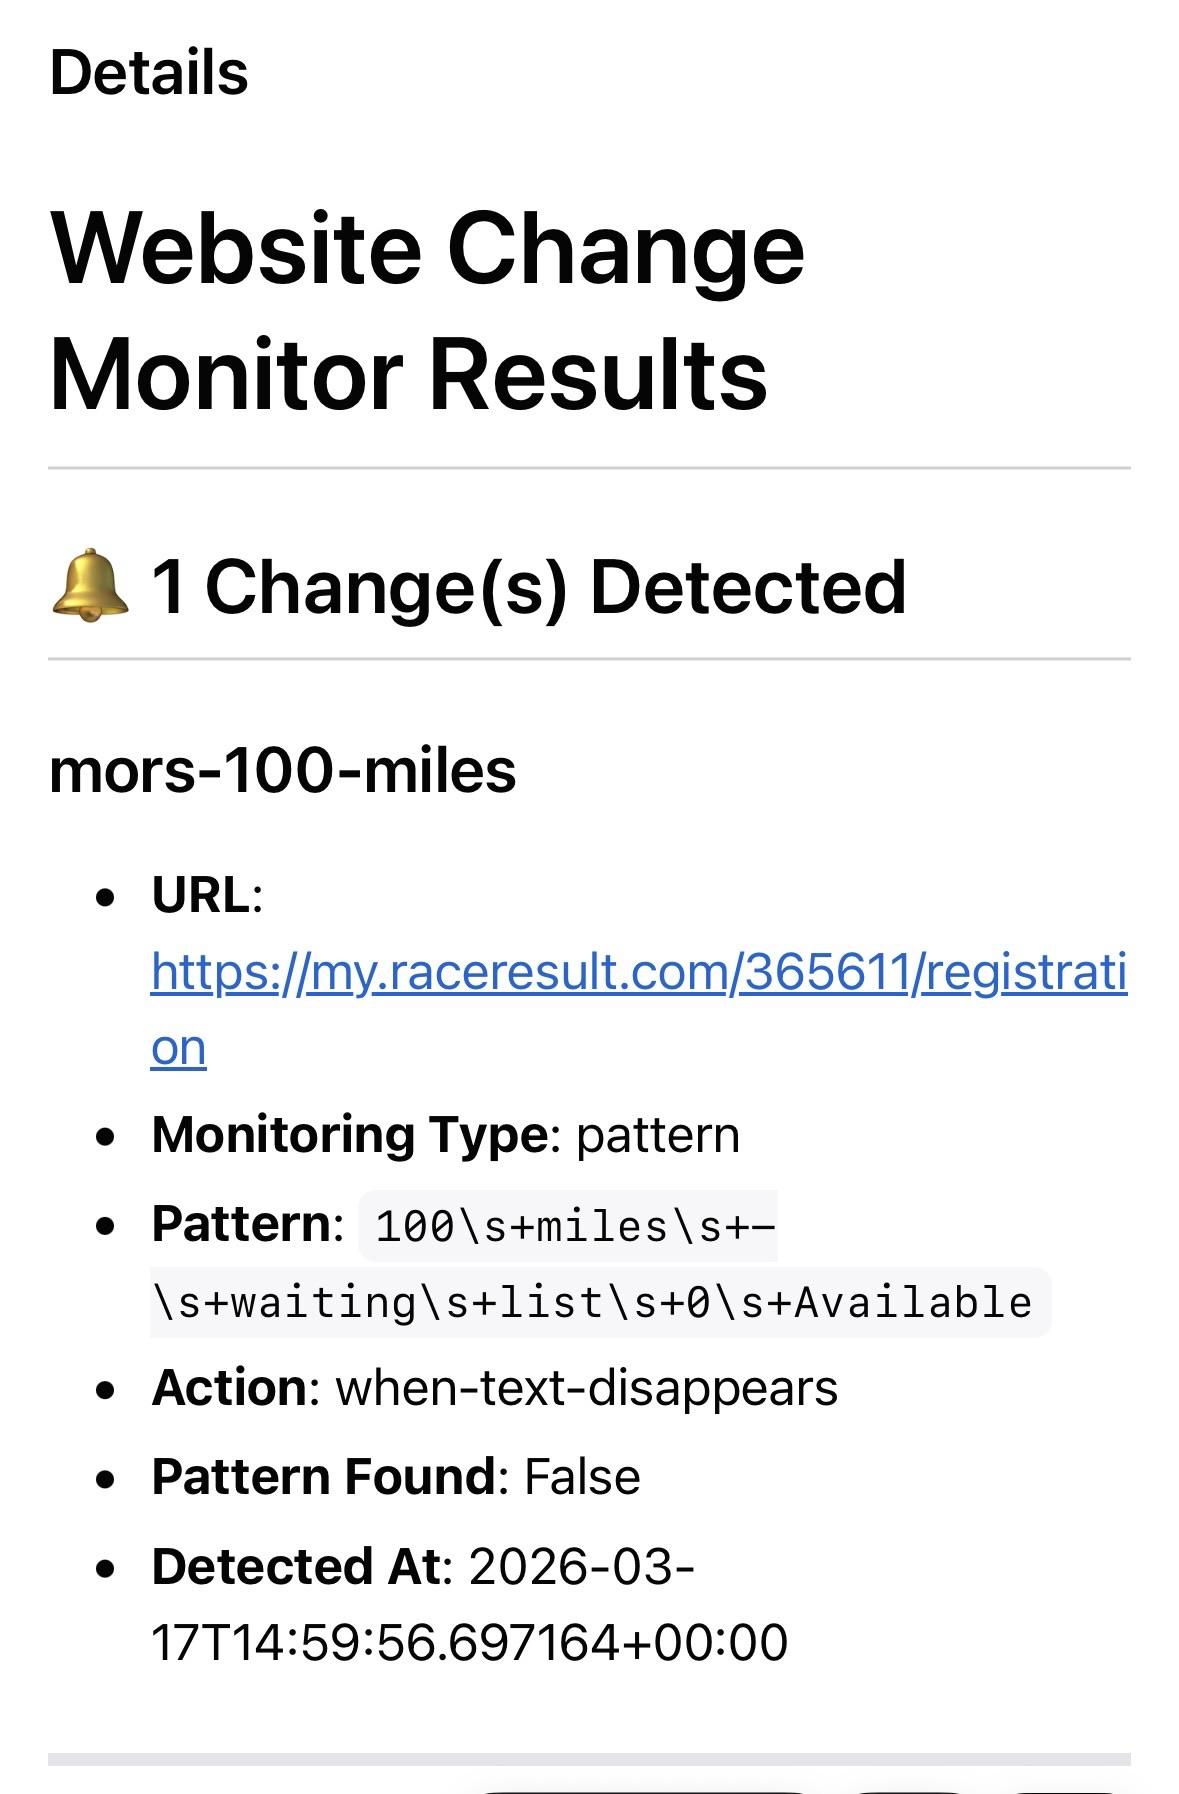Click the thick gray bar at bottom
Image resolution: width=1179 pixels, height=1794 pixels.
click(x=589, y=1759)
